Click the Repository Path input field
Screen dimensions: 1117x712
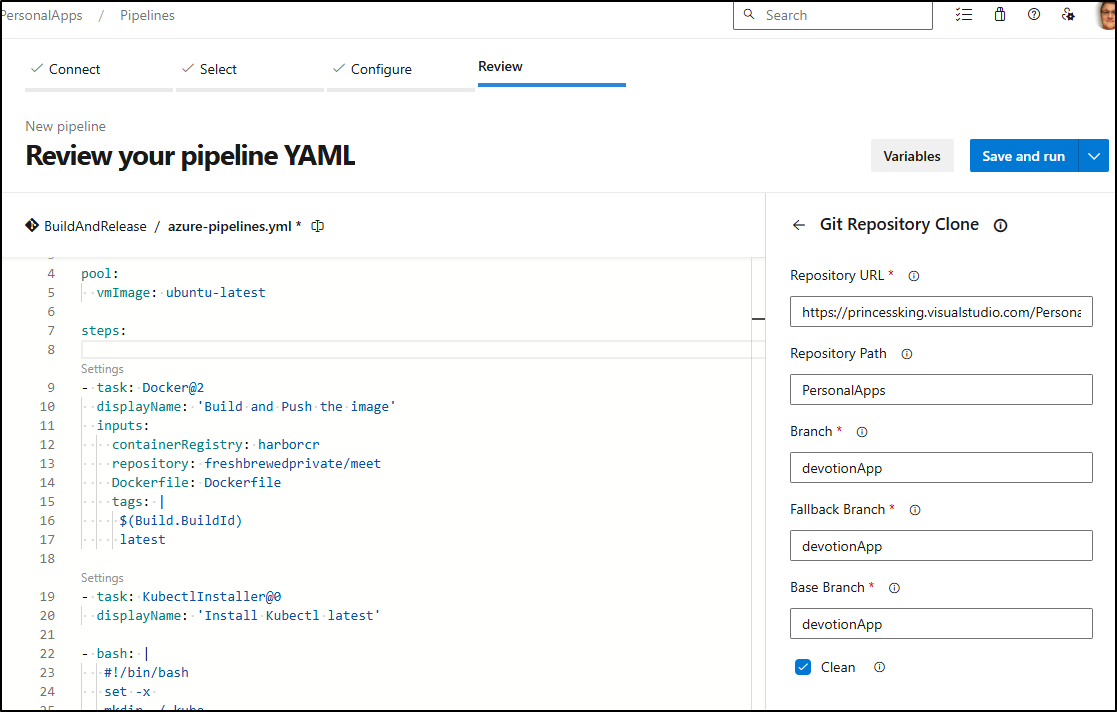pyautogui.click(x=941, y=390)
